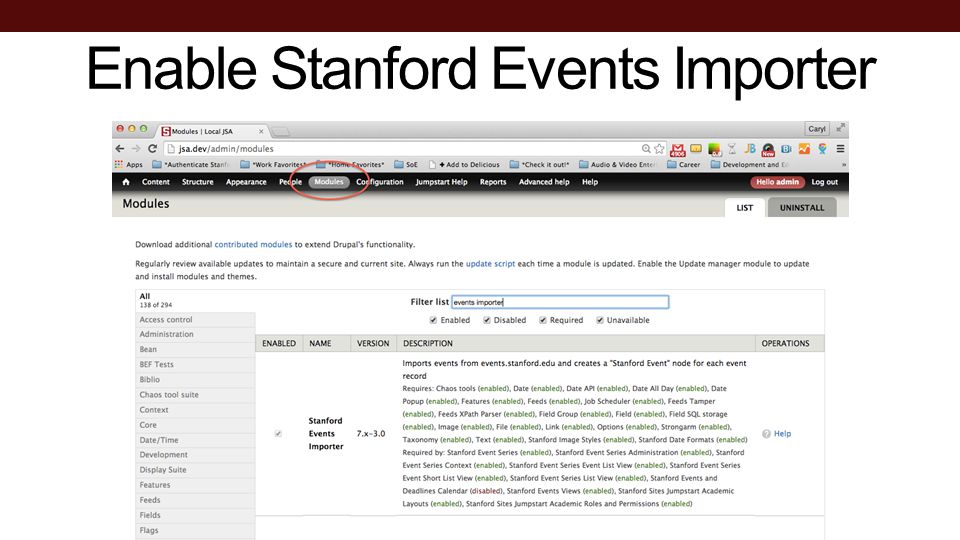The height and width of the screenshot is (540, 960).
Task: Click the hourglass extension icon
Action: tap(732, 149)
